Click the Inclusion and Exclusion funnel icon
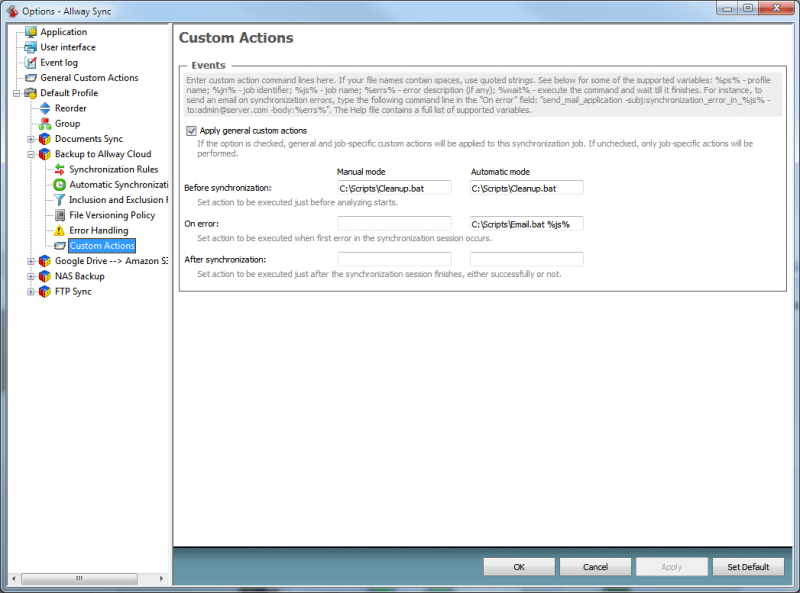800x593 pixels. tap(60, 200)
